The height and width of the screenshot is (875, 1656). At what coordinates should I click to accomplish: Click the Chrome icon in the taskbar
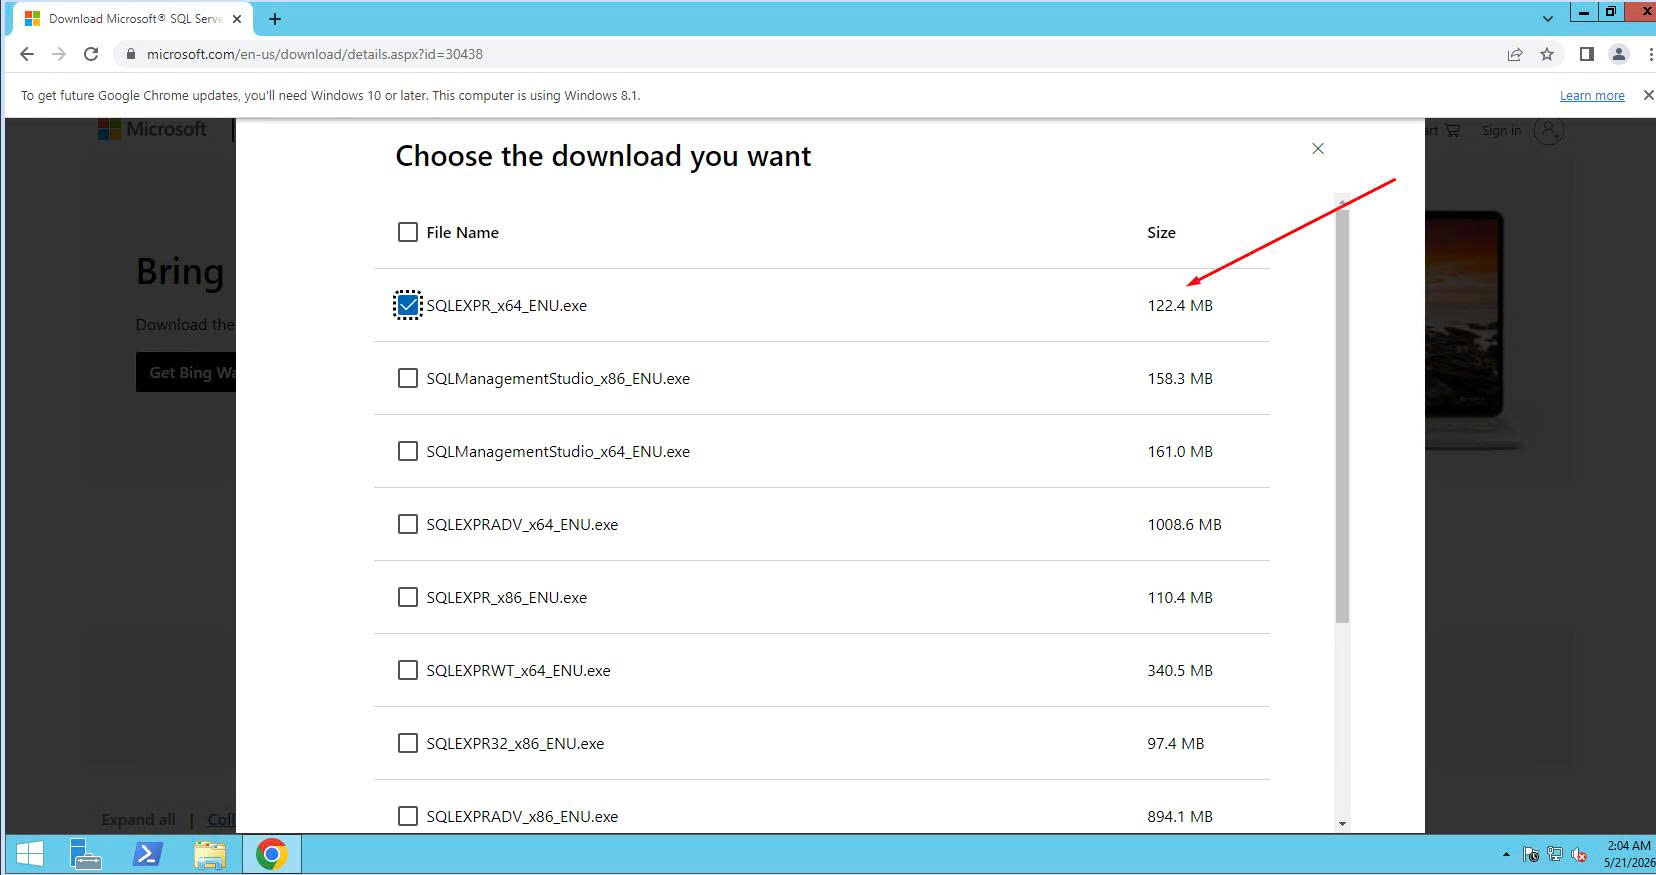tap(271, 854)
